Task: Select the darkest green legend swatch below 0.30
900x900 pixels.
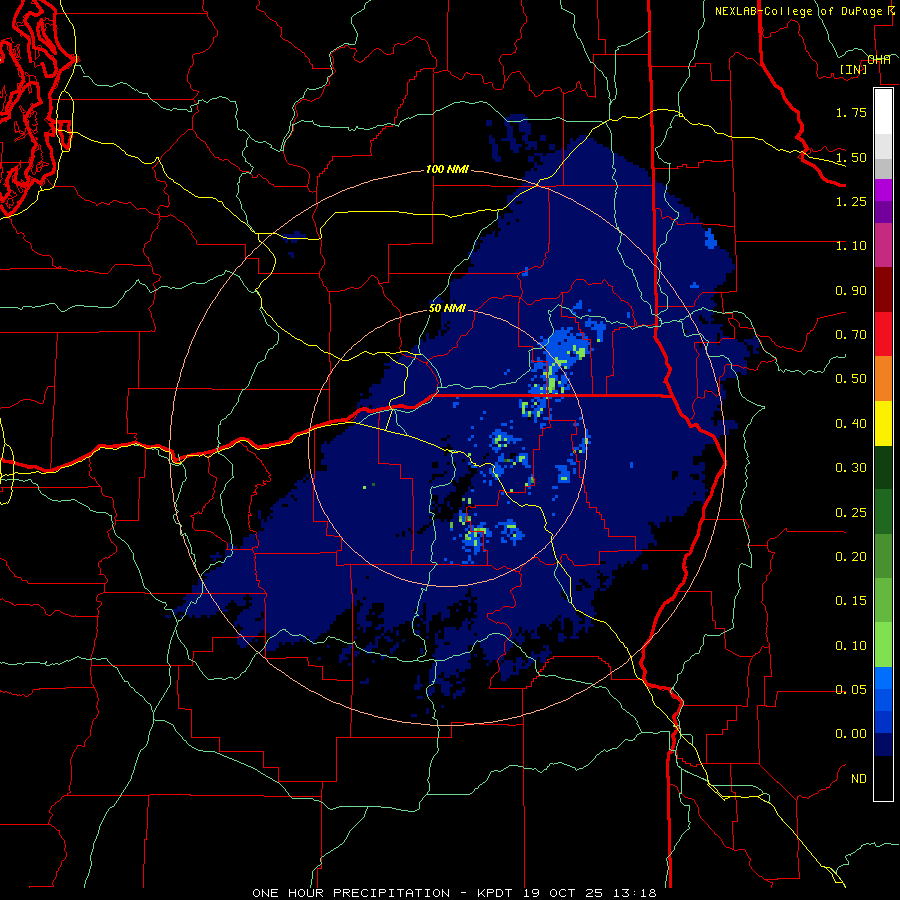Action: point(883,468)
